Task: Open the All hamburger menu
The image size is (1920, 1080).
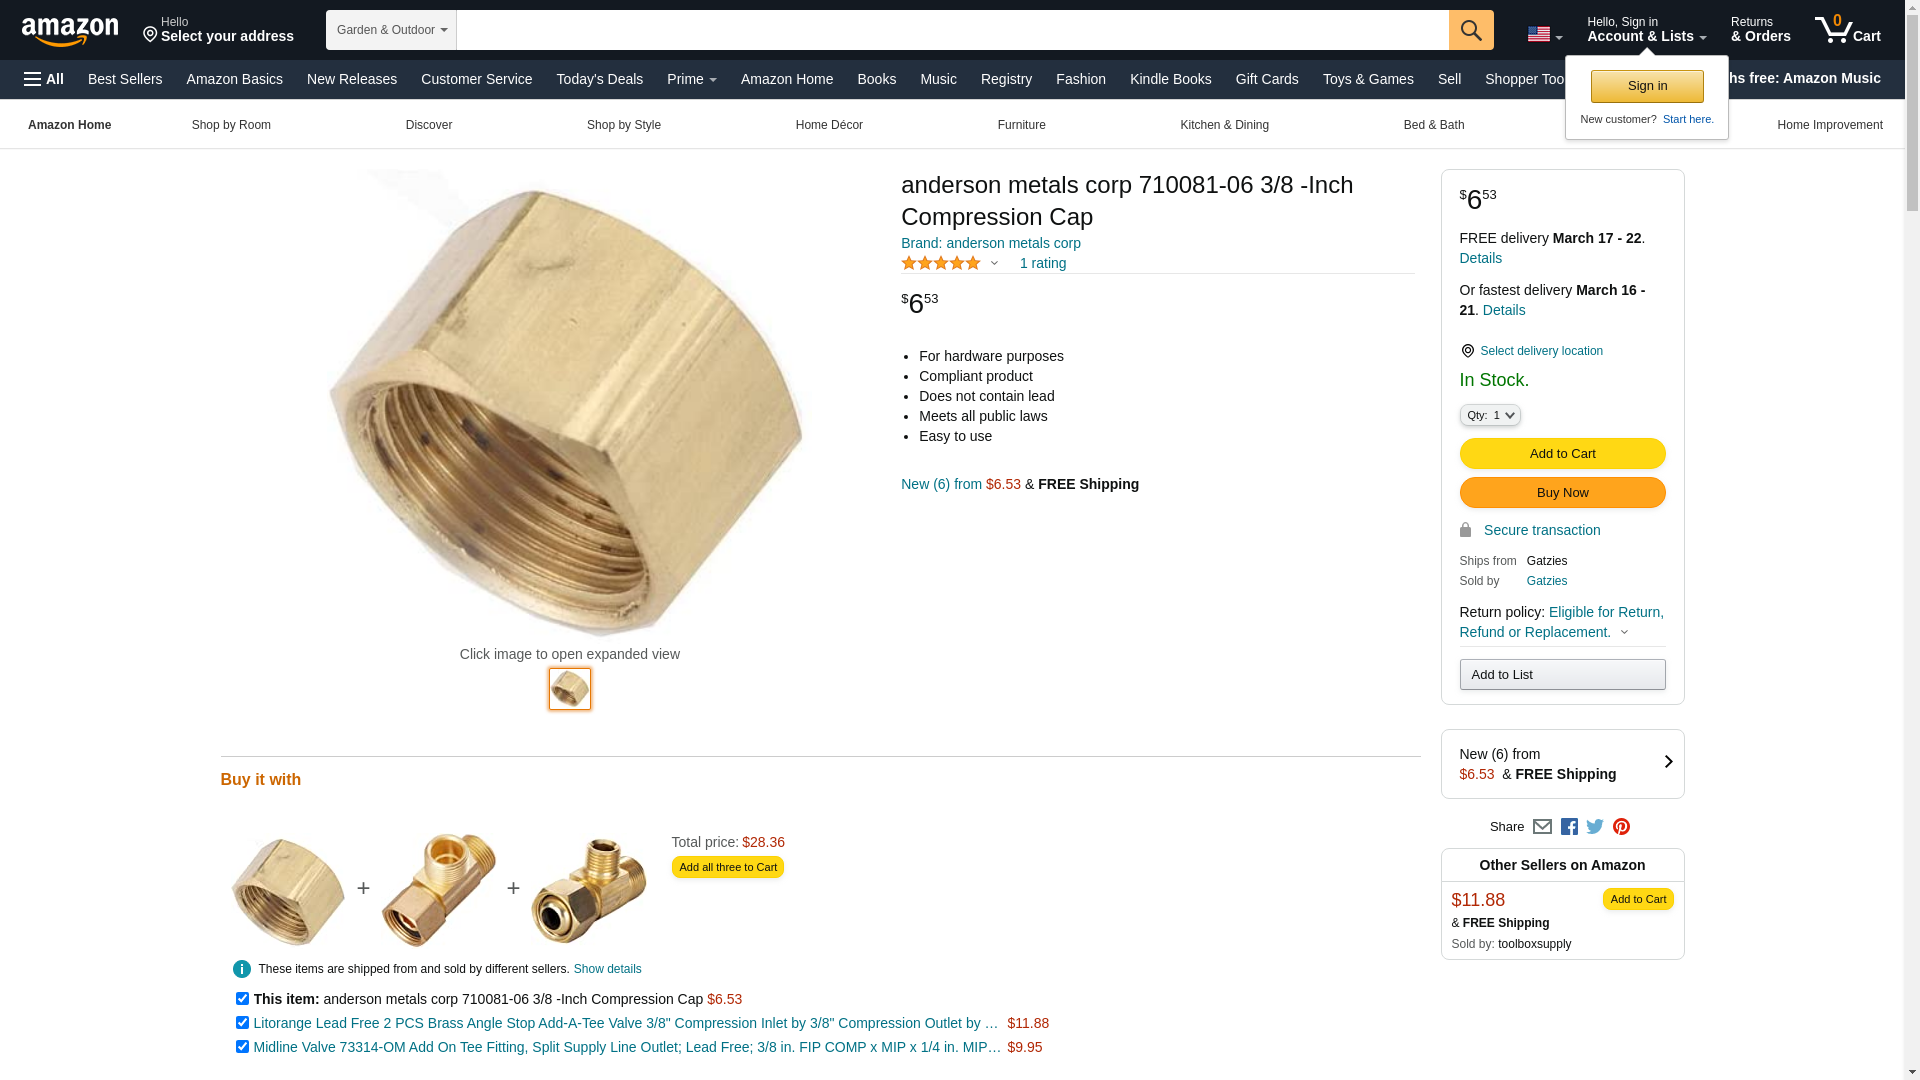Action: [44, 79]
